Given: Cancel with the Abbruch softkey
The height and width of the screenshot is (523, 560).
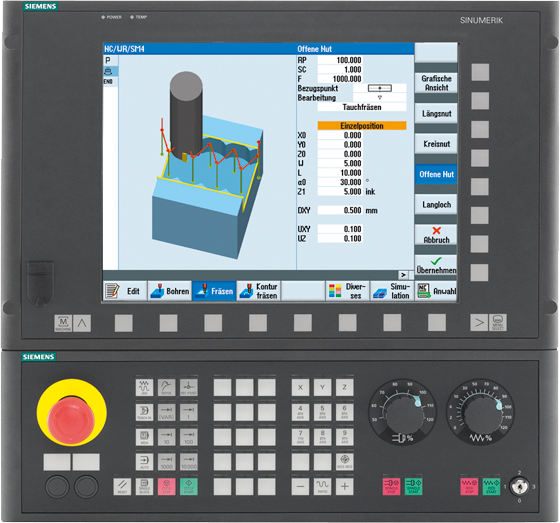Looking at the screenshot, I should click(x=436, y=235).
